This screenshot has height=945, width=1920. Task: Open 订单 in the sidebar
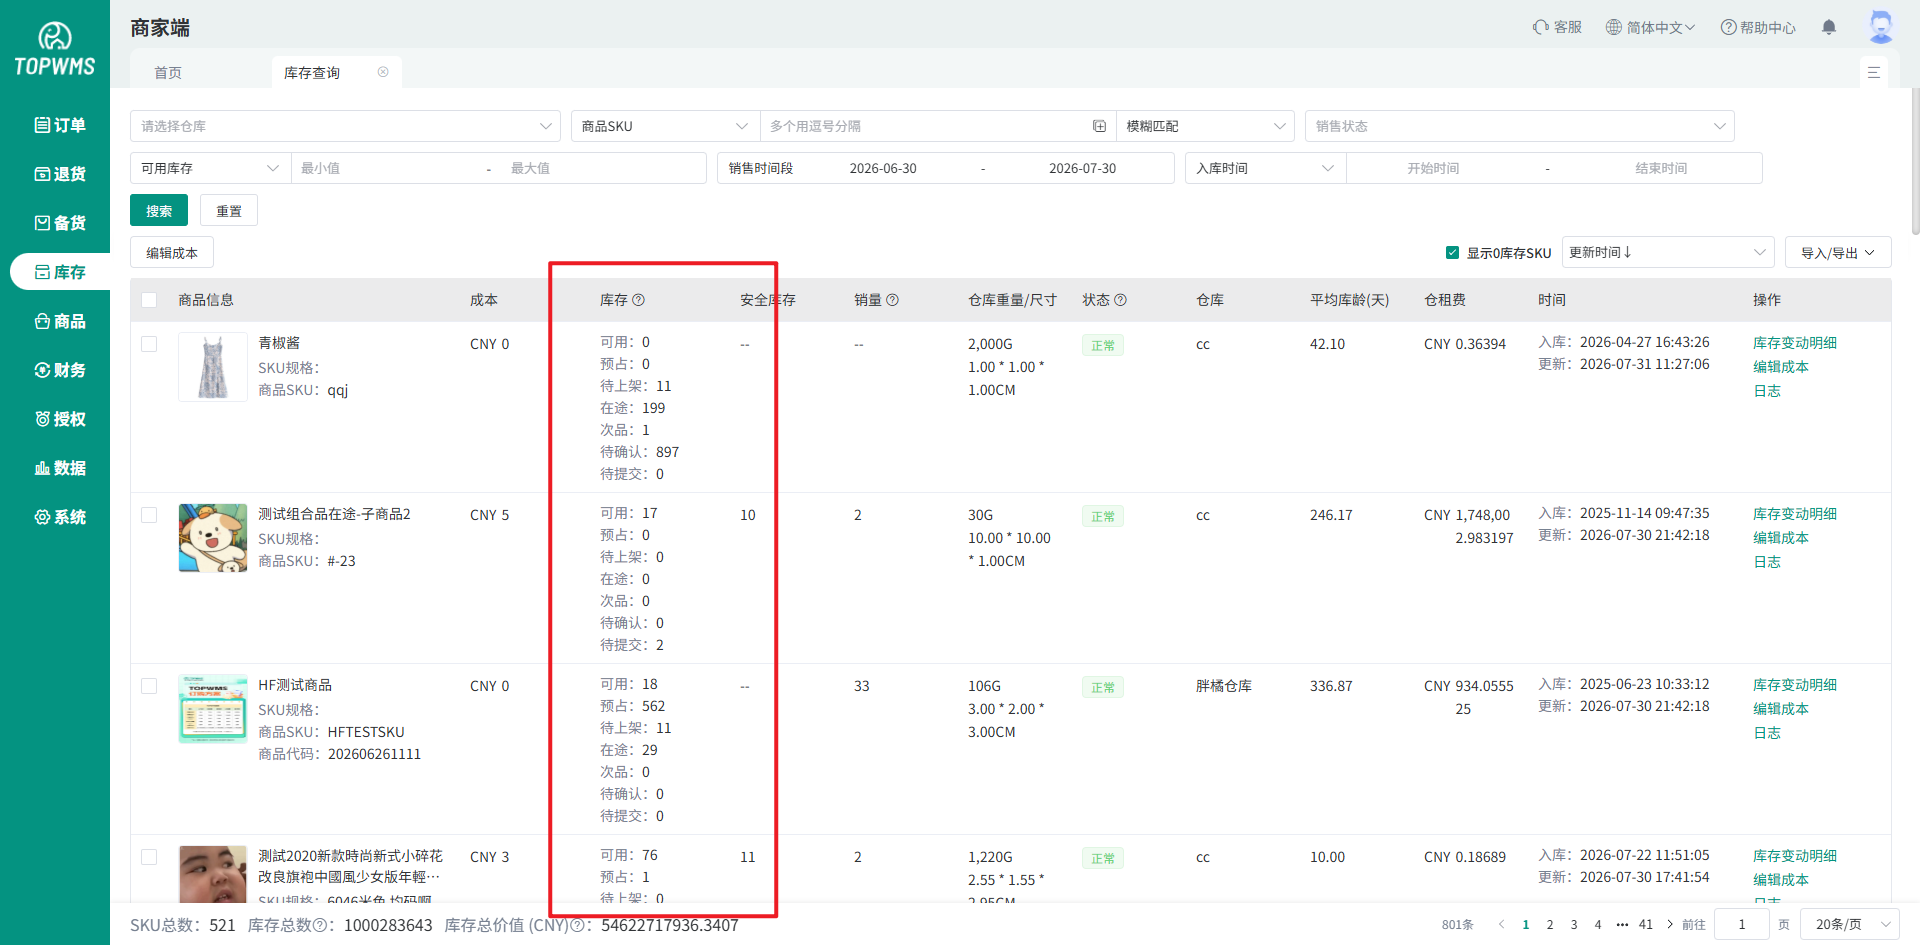click(60, 125)
